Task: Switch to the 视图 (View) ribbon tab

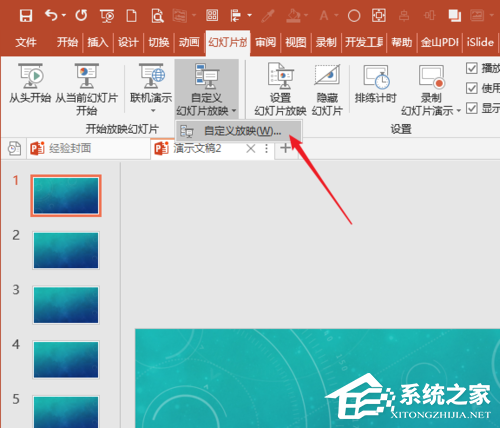Action: pyautogui.click(x=296, y=42)
